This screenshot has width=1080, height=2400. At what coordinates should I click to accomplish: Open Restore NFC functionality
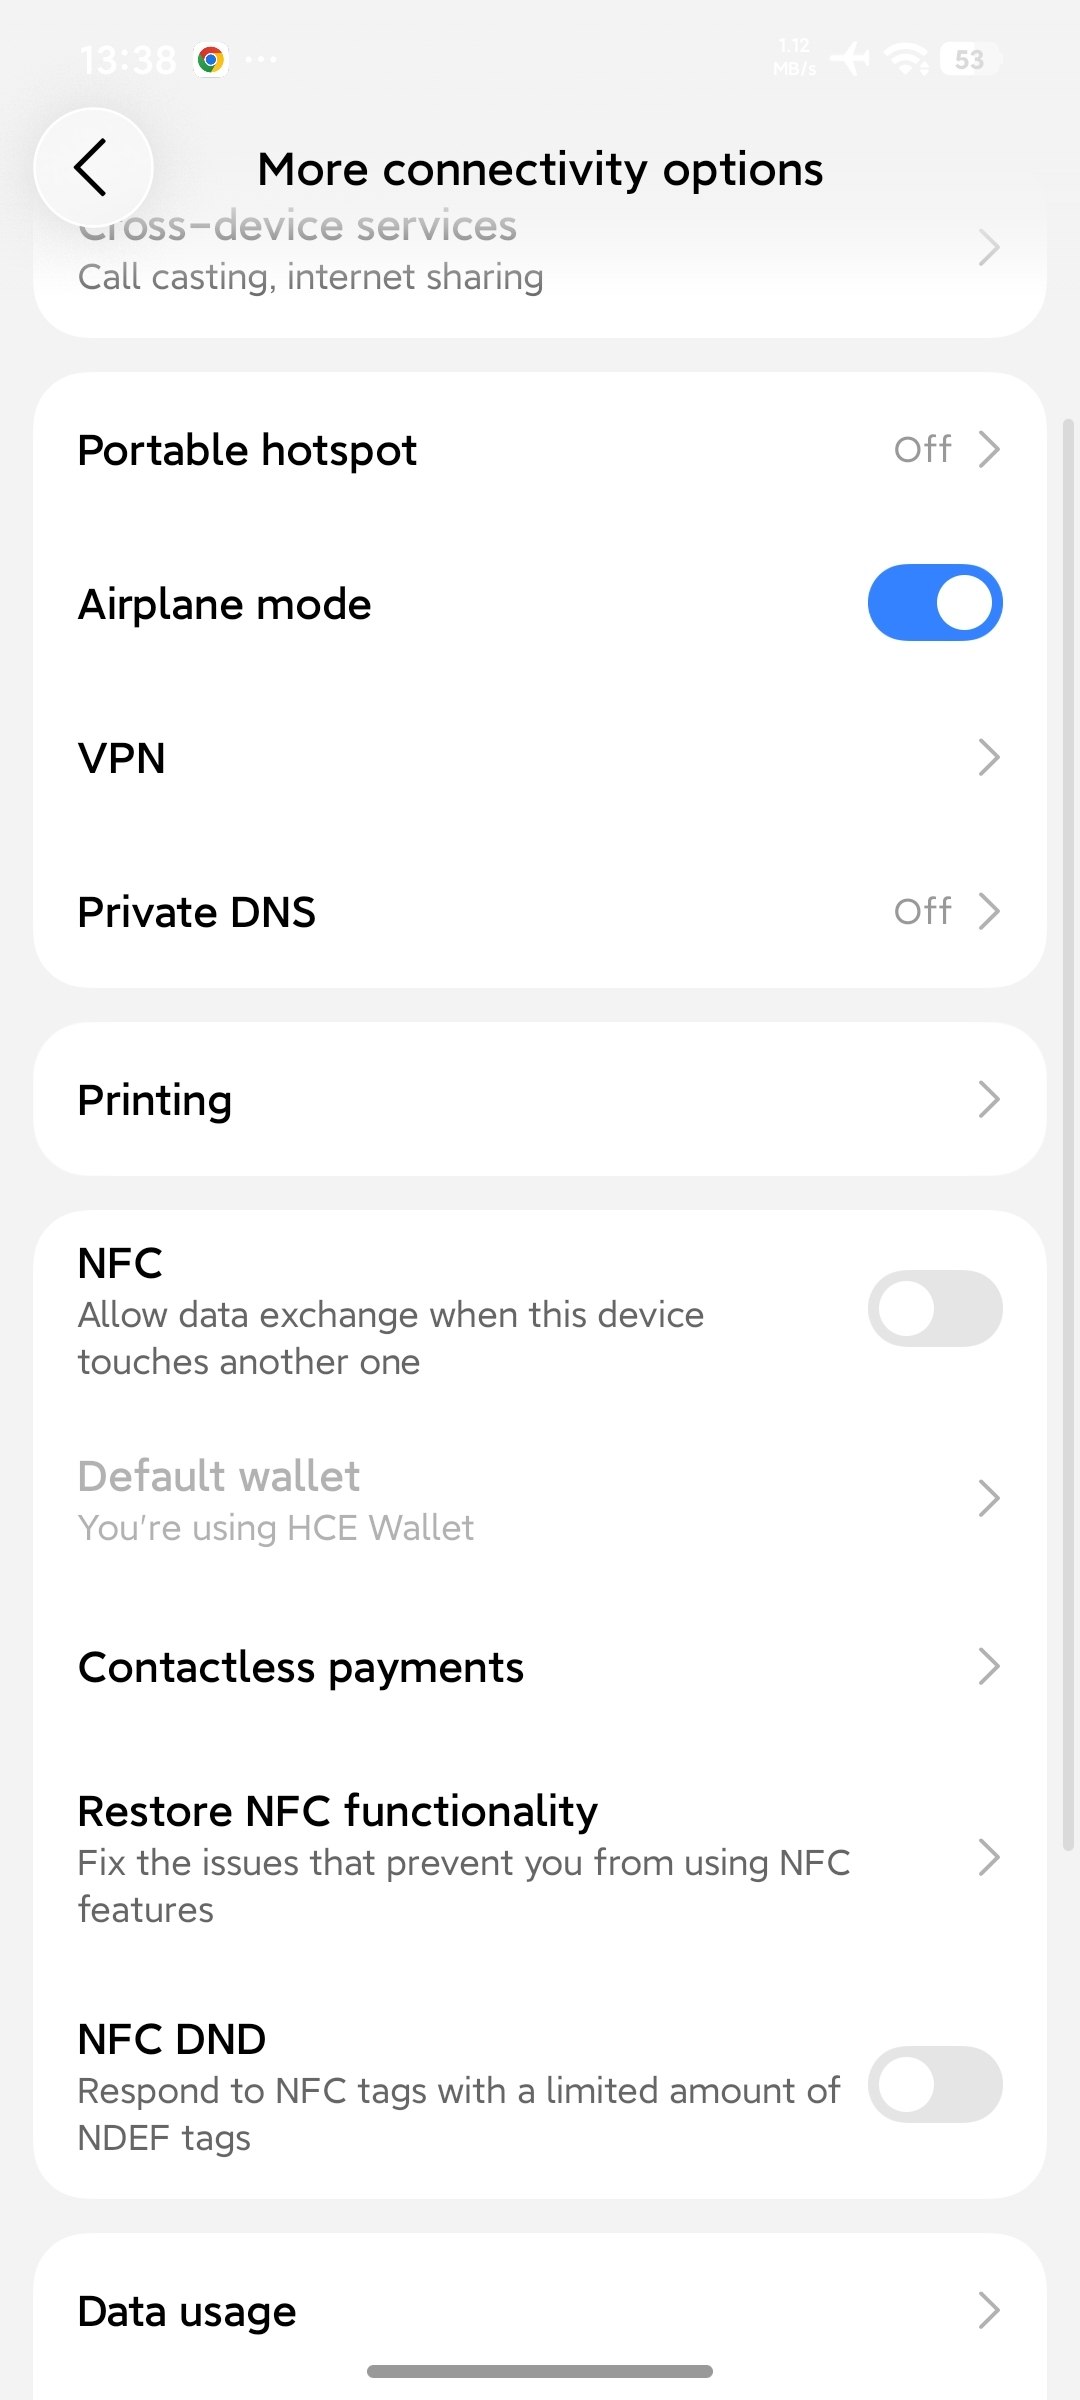(540, 1859)
